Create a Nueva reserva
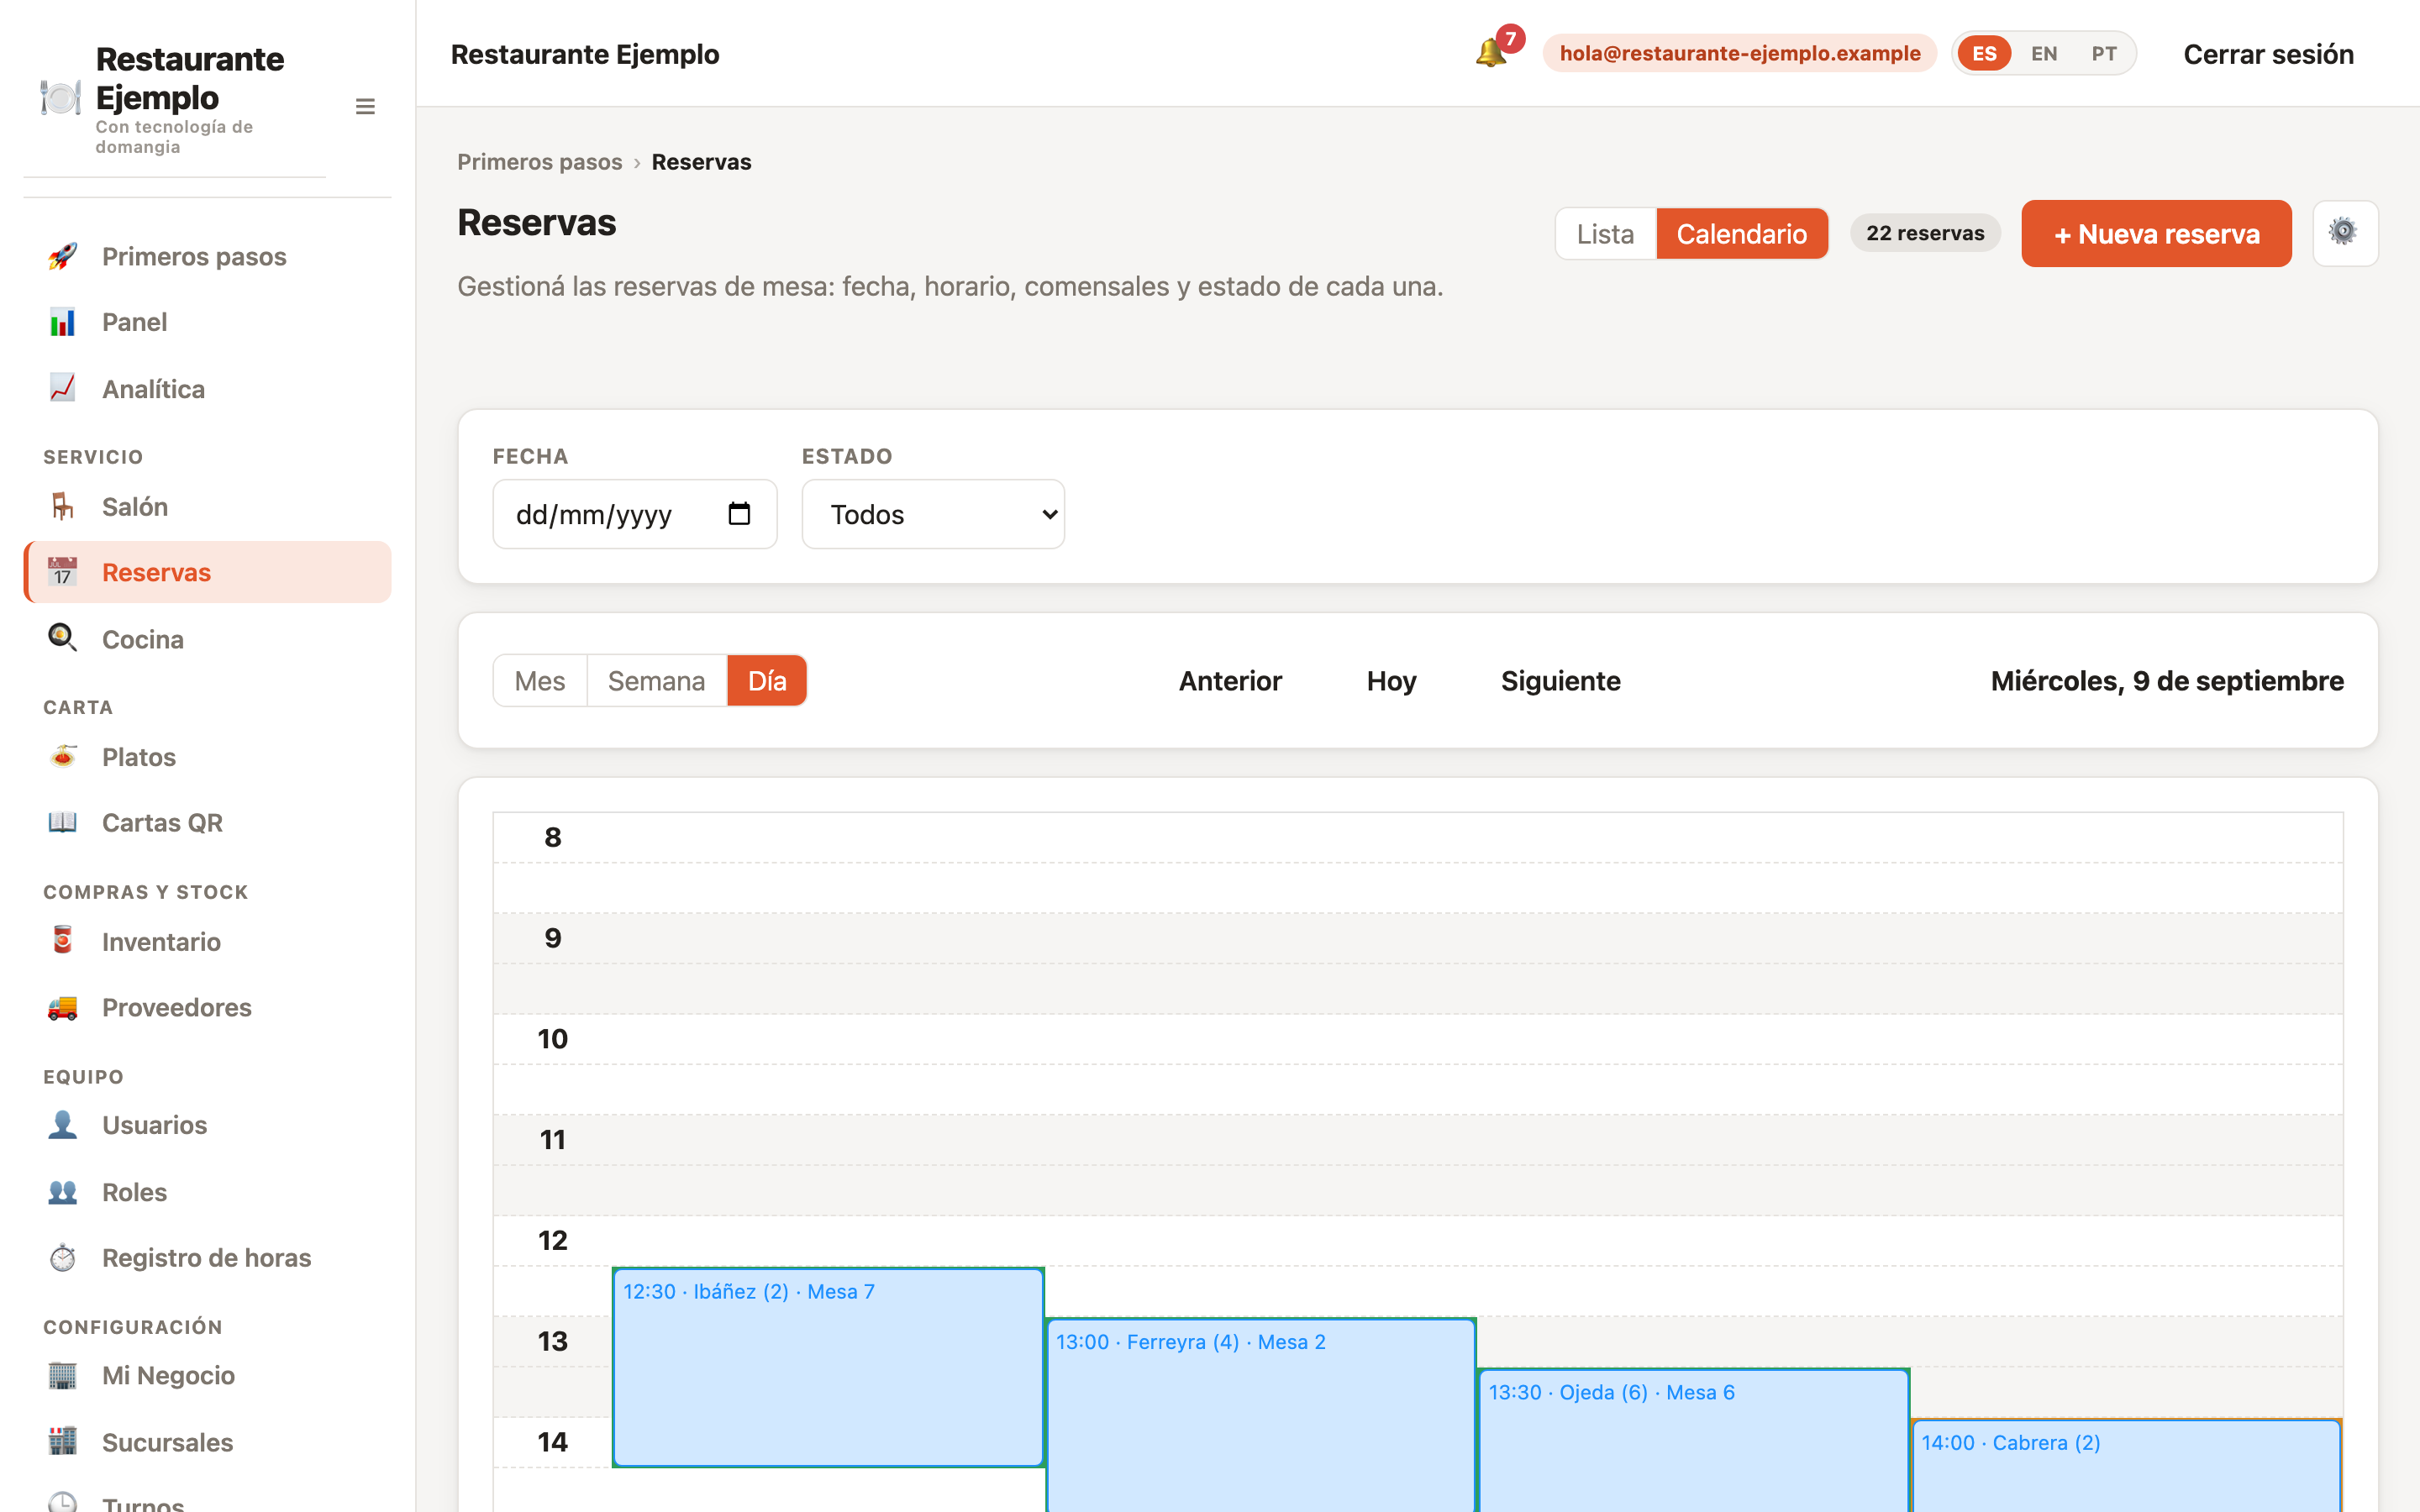Screen dimensions: 2420x1512 point(2156,233)
